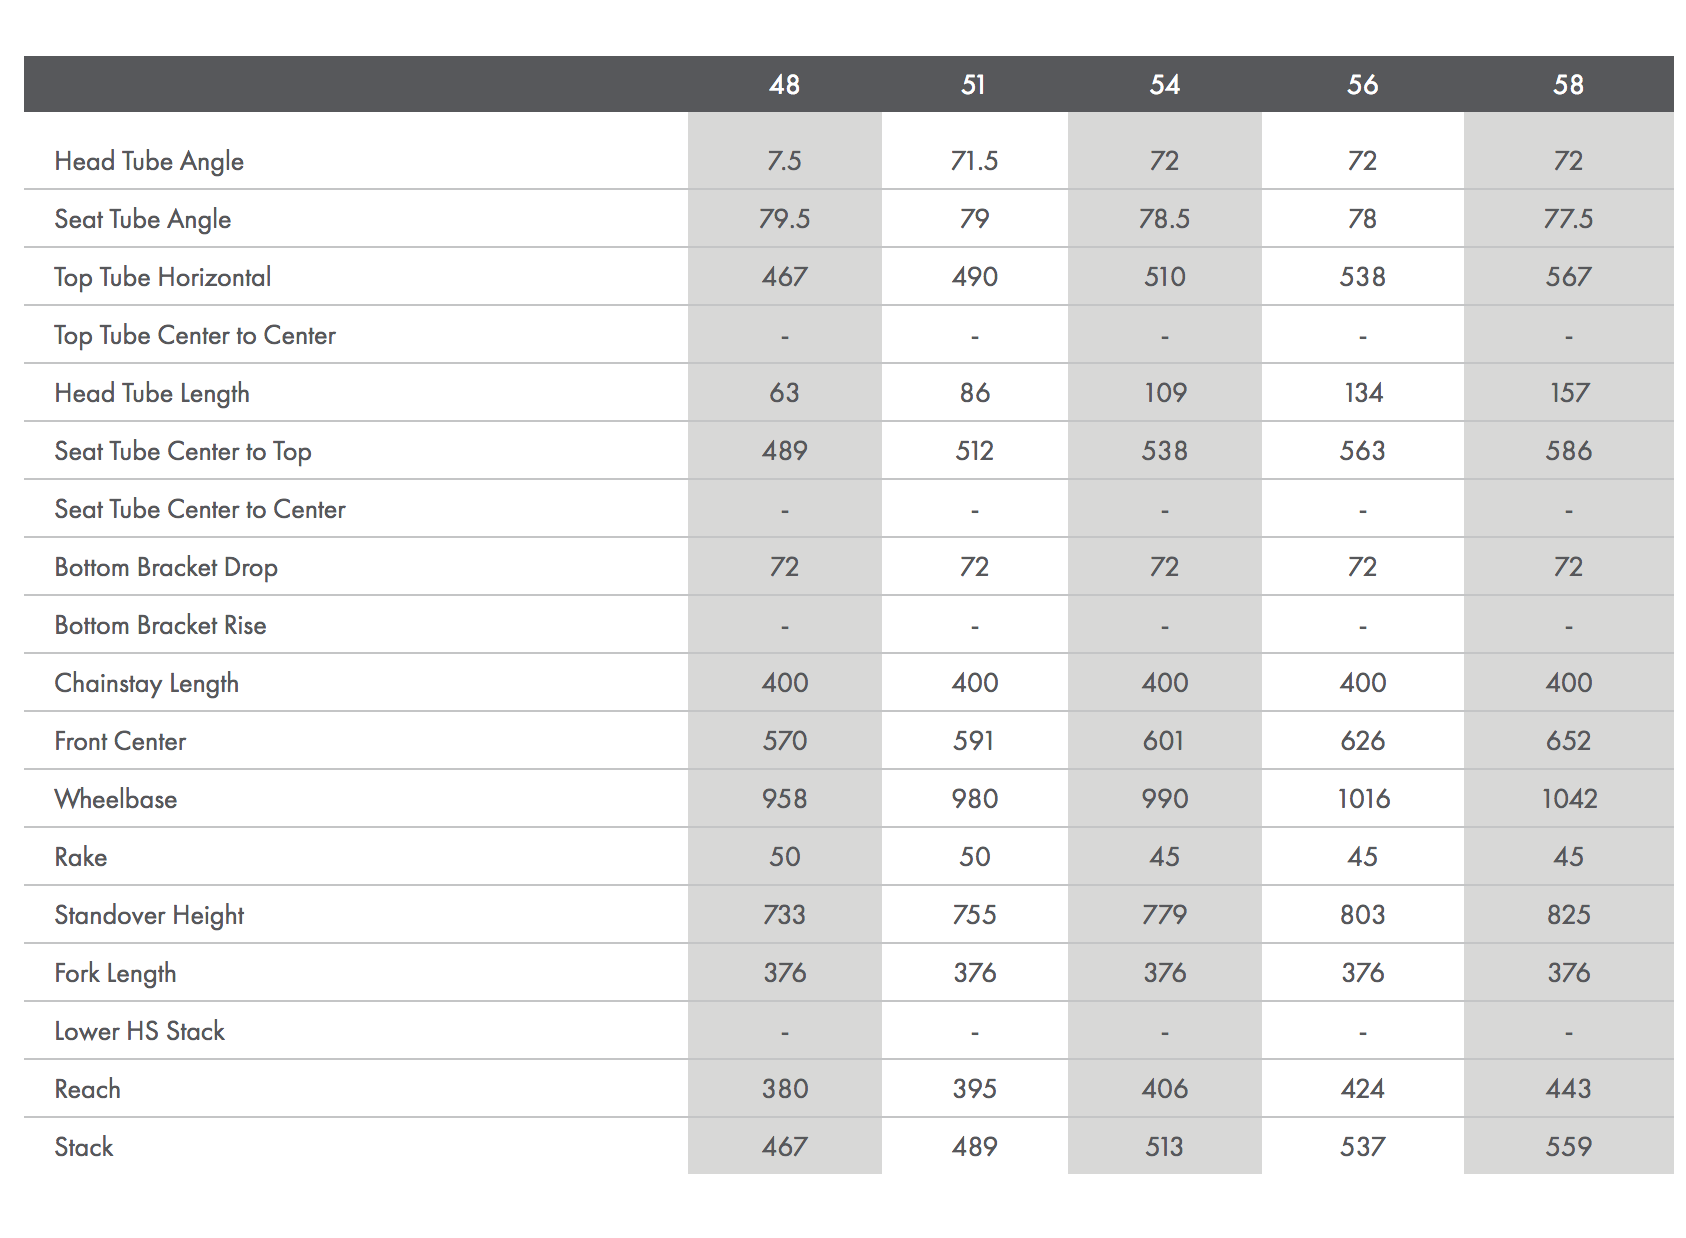
Task: Click the 7.5 head tube angle value
Action: [784, 161]
